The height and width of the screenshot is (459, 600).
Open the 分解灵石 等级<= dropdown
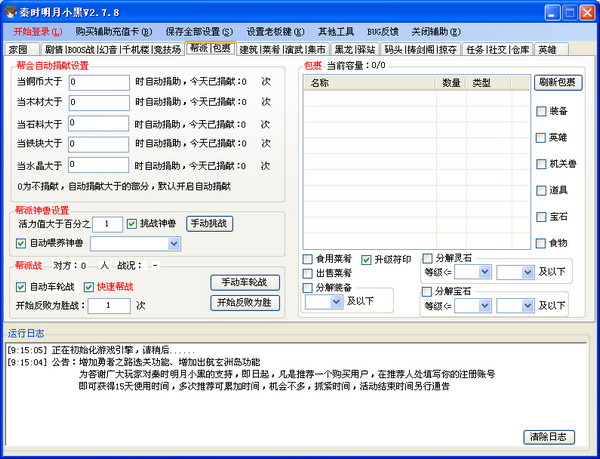coord(484,272)
